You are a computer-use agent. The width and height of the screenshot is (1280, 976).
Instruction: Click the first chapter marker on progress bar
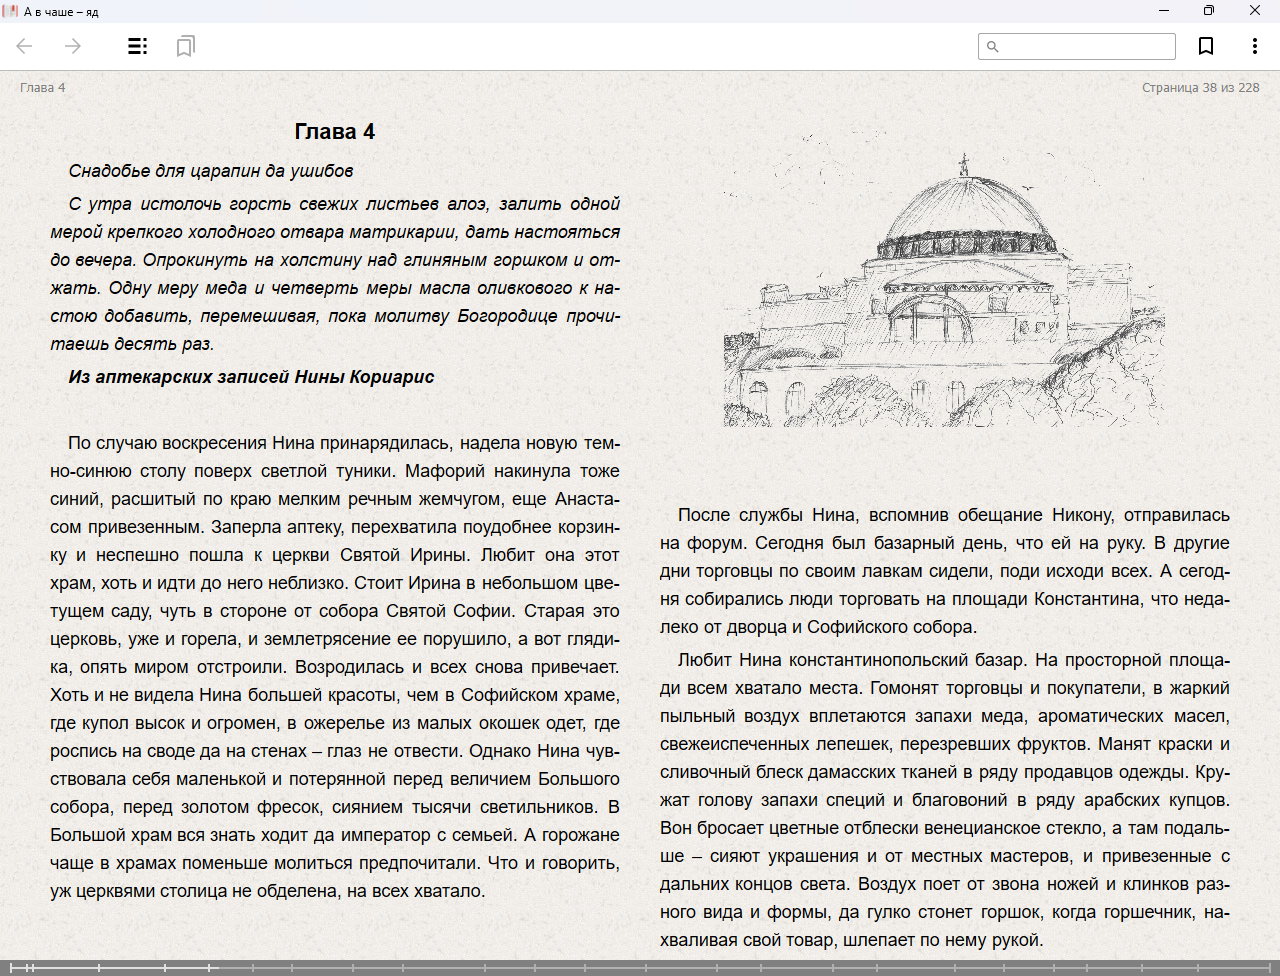tap(10, 968)
